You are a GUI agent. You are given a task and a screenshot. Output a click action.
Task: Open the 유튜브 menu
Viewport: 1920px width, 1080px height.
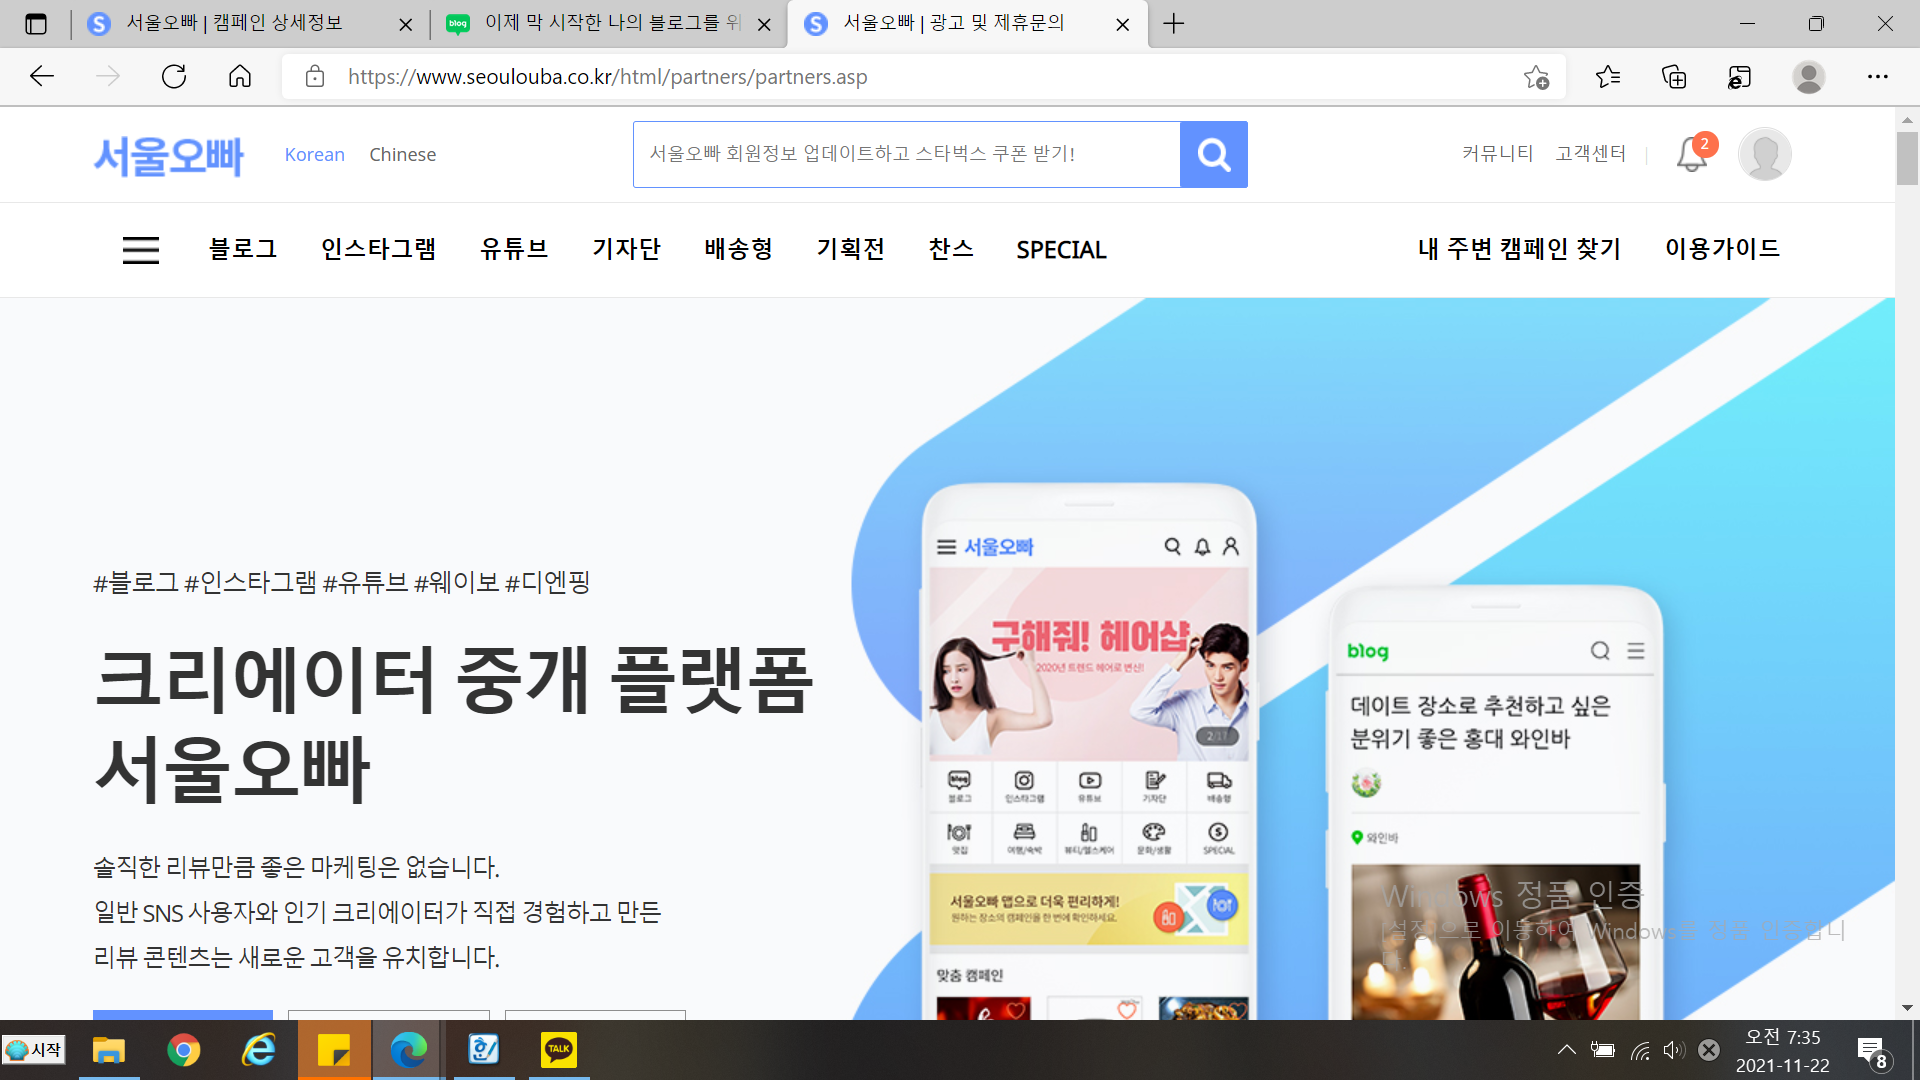click(x=515, y=249)
